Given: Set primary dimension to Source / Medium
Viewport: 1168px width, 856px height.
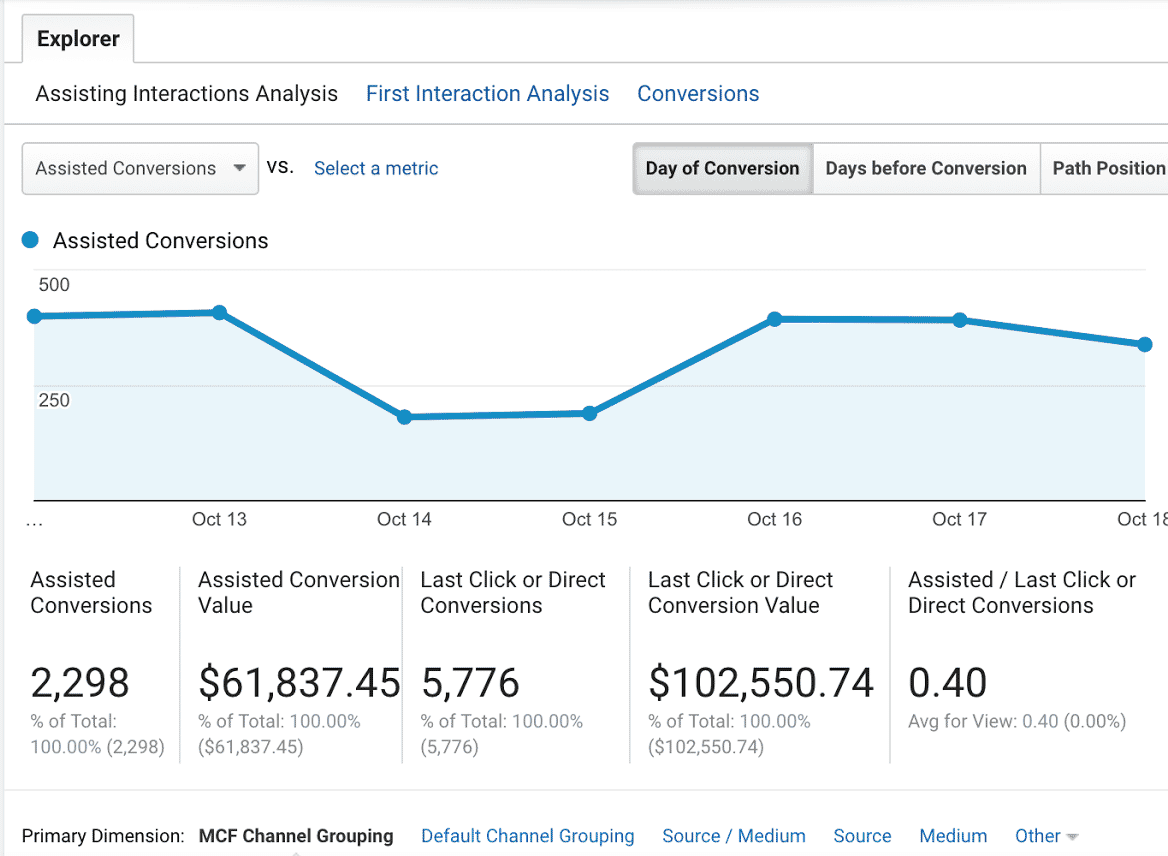Looking at the screenshot, I should [733, 836].
